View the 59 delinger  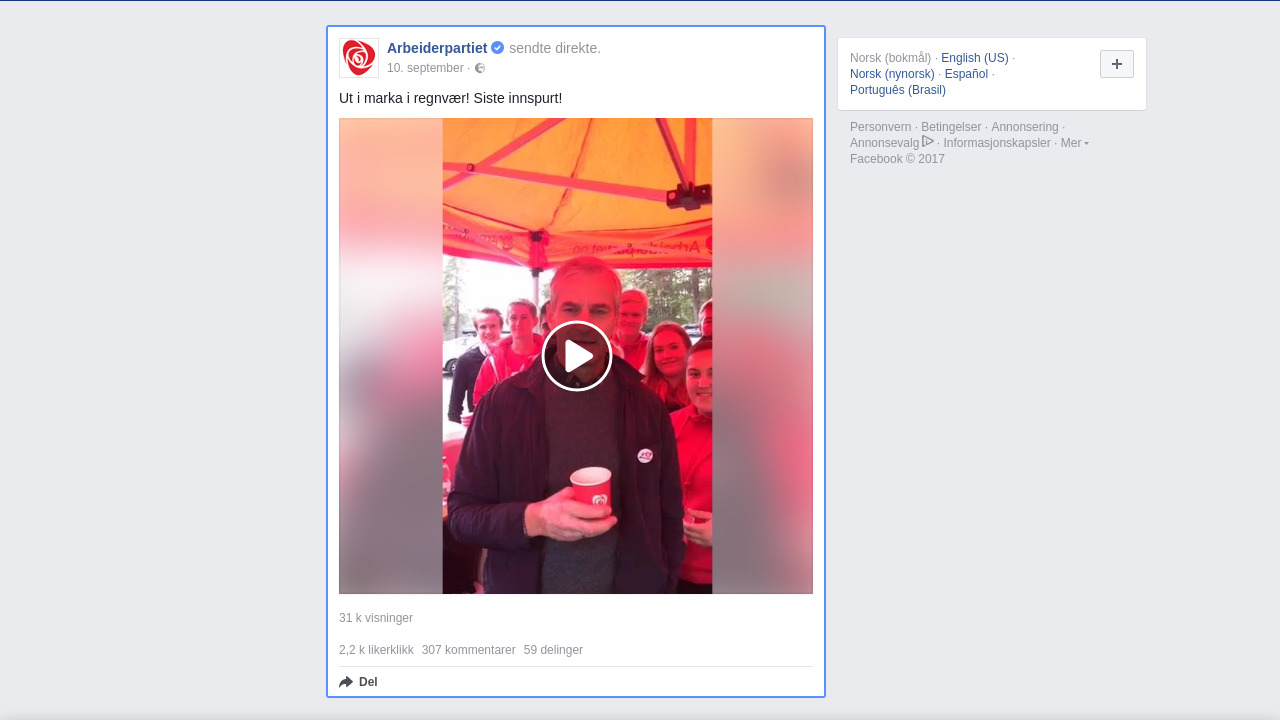pyautogui.click(x=553, y=650)
